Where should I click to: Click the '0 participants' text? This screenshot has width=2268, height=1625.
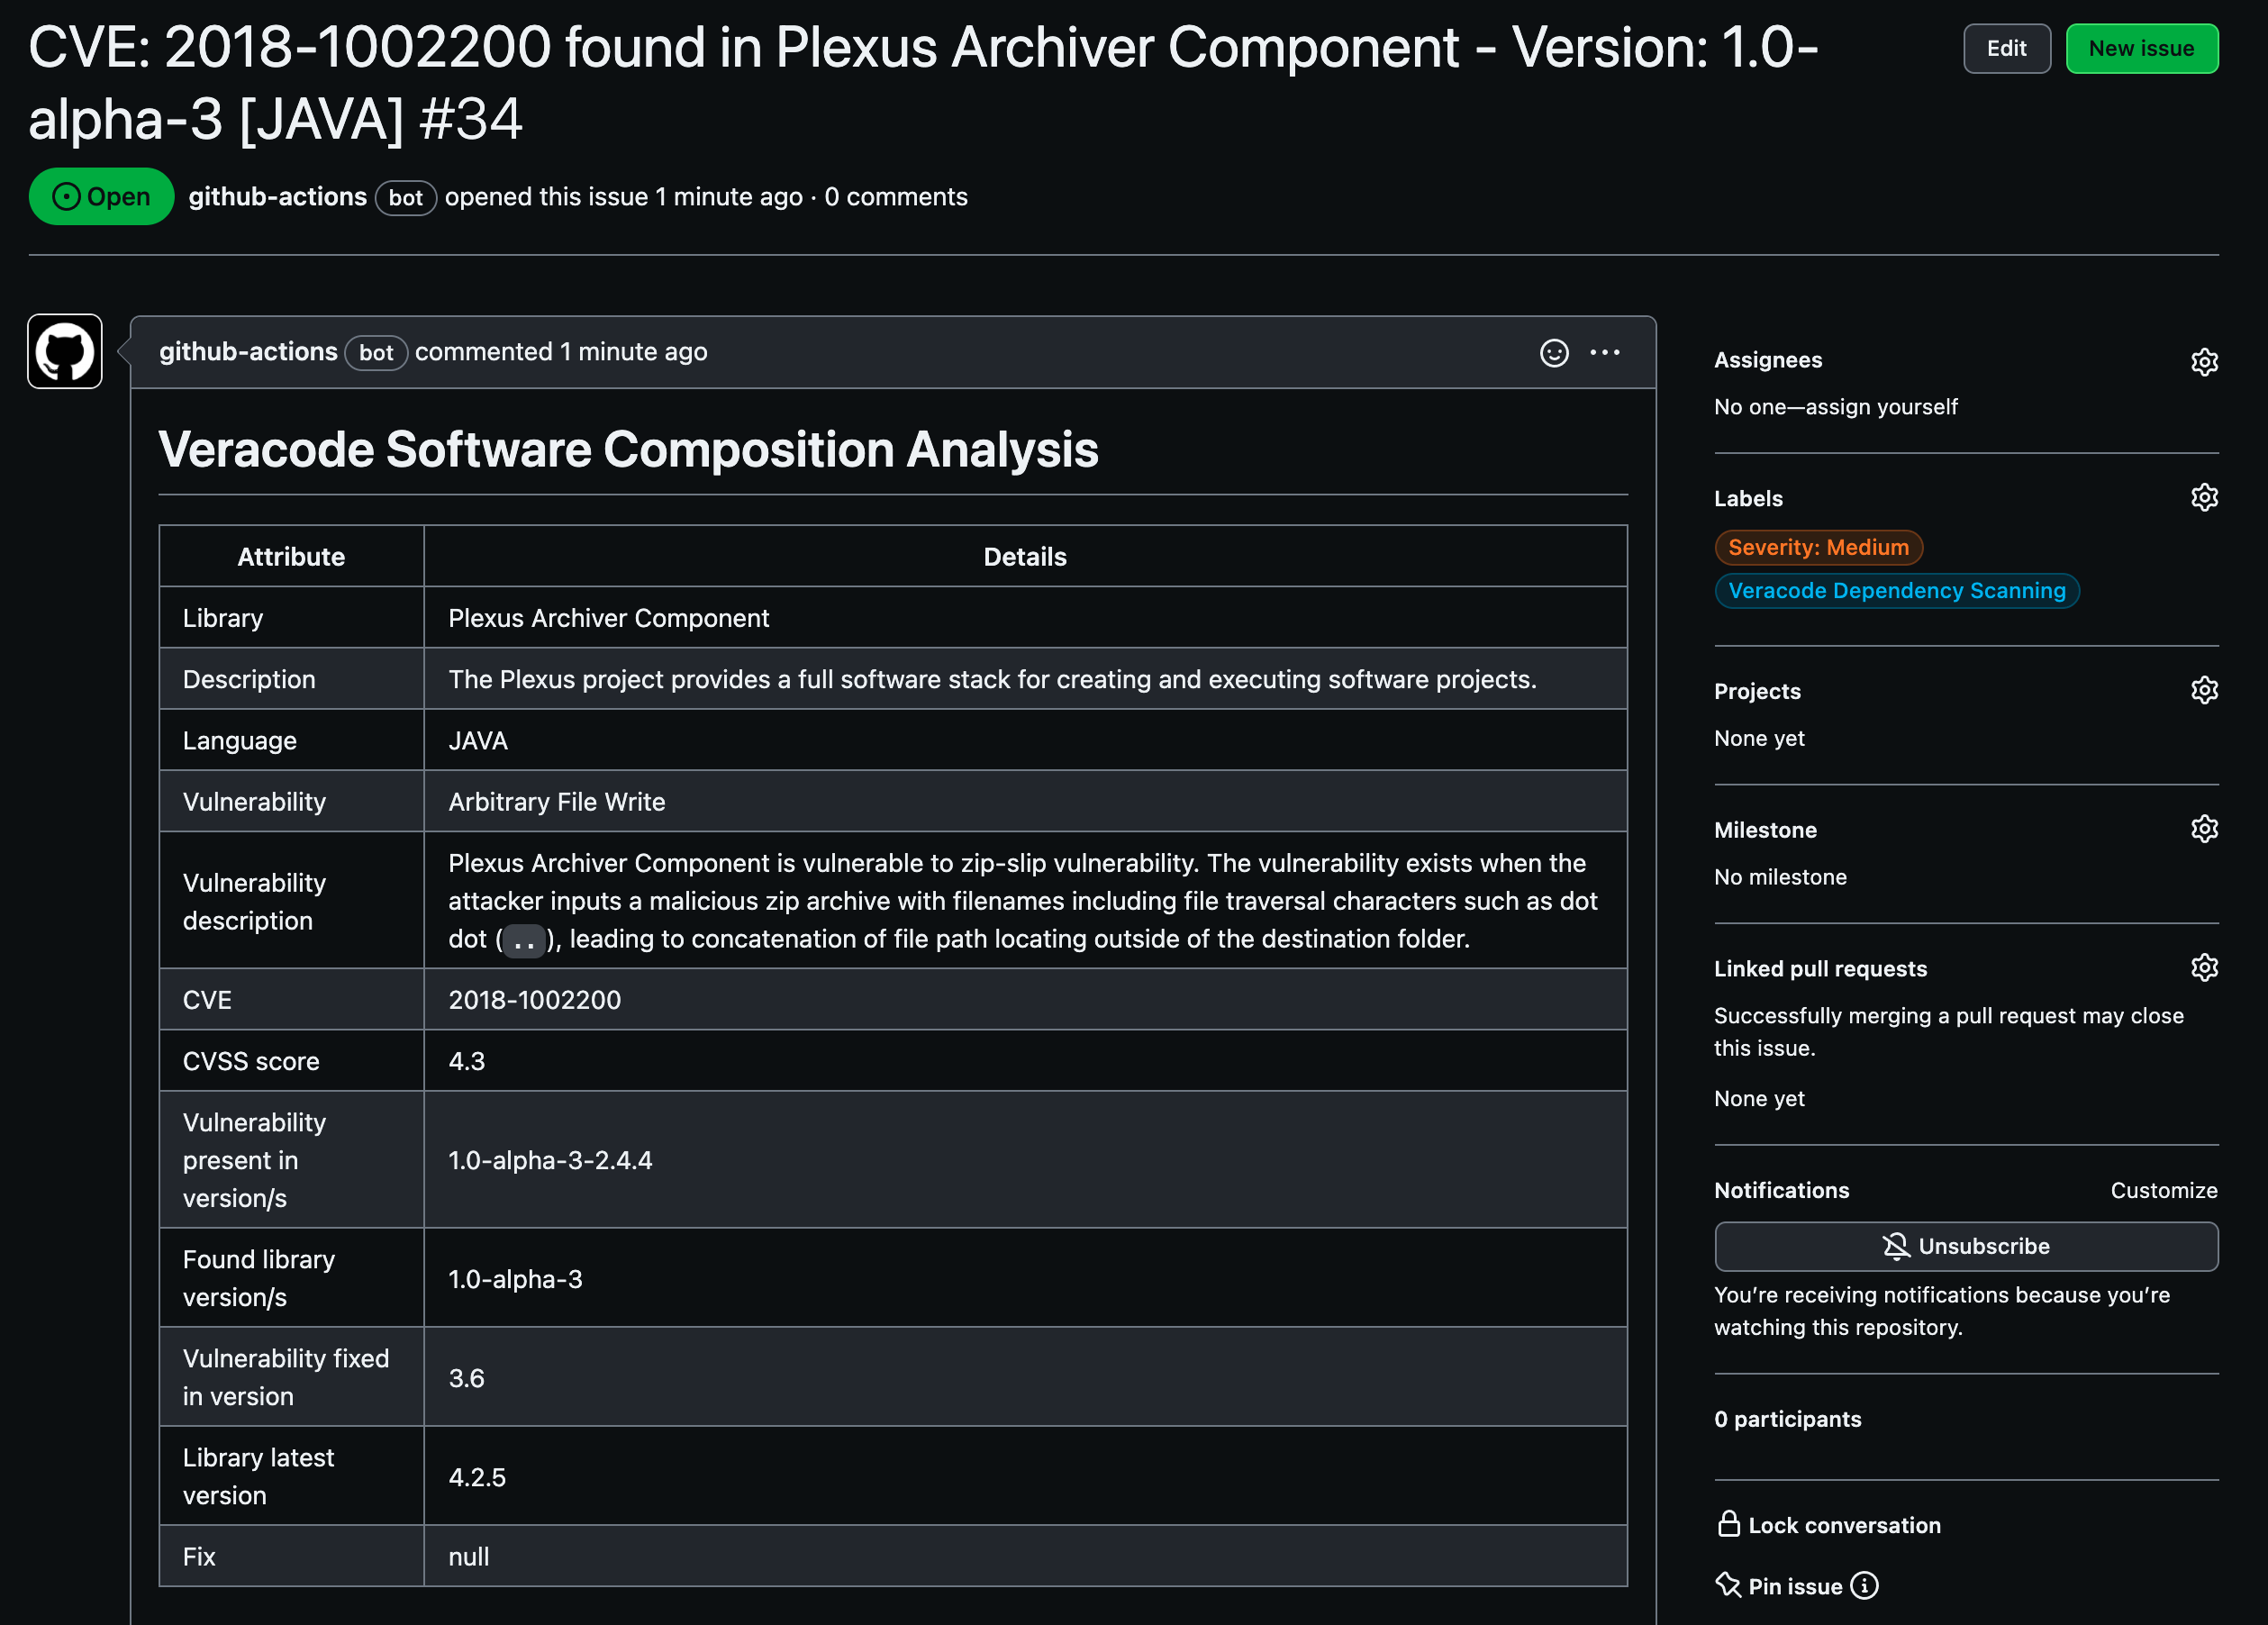tap(1787, 1419)
